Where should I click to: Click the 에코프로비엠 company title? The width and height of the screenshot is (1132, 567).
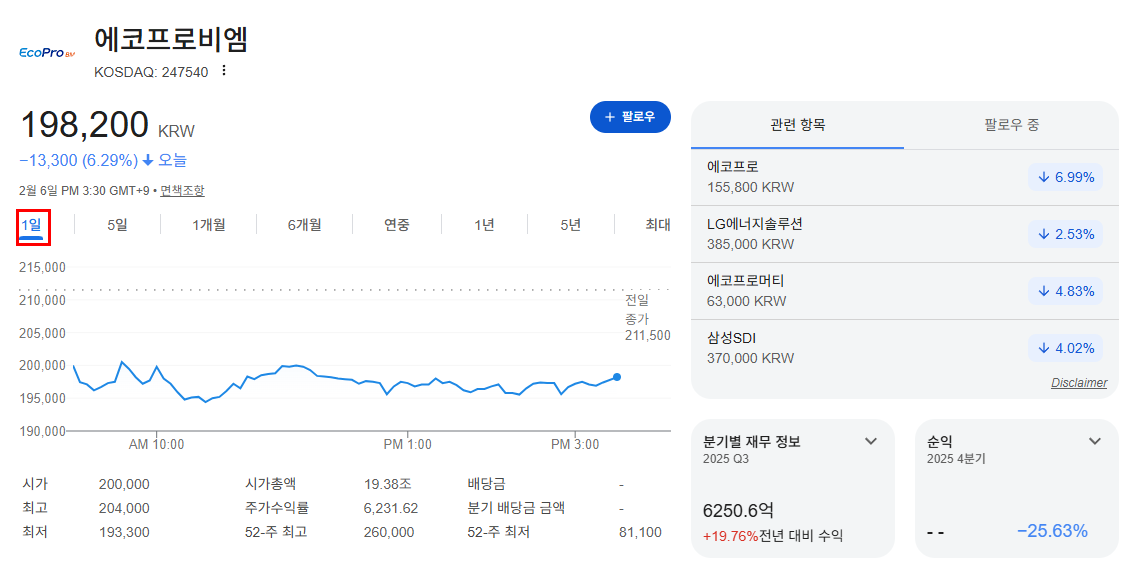pyautogui.click(x=171, y=39)
